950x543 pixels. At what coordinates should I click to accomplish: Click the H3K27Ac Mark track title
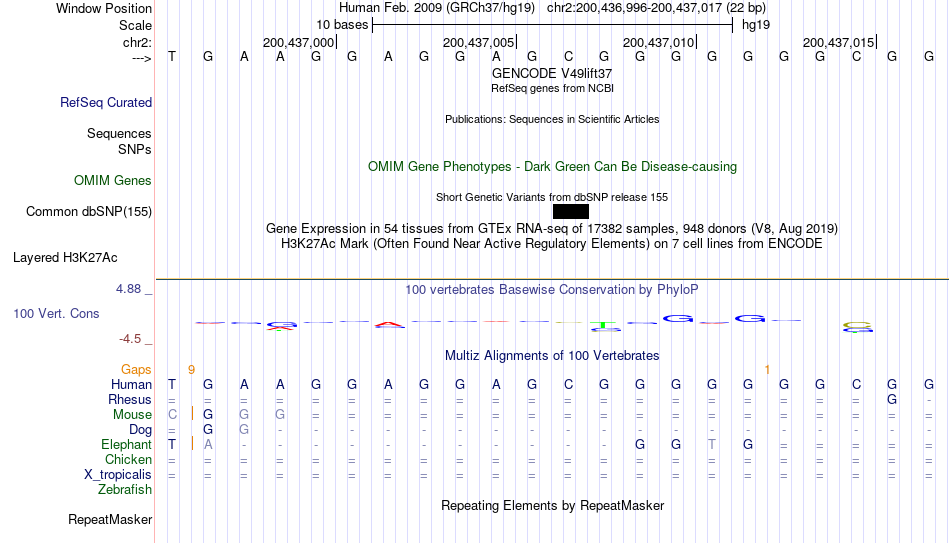552,244
